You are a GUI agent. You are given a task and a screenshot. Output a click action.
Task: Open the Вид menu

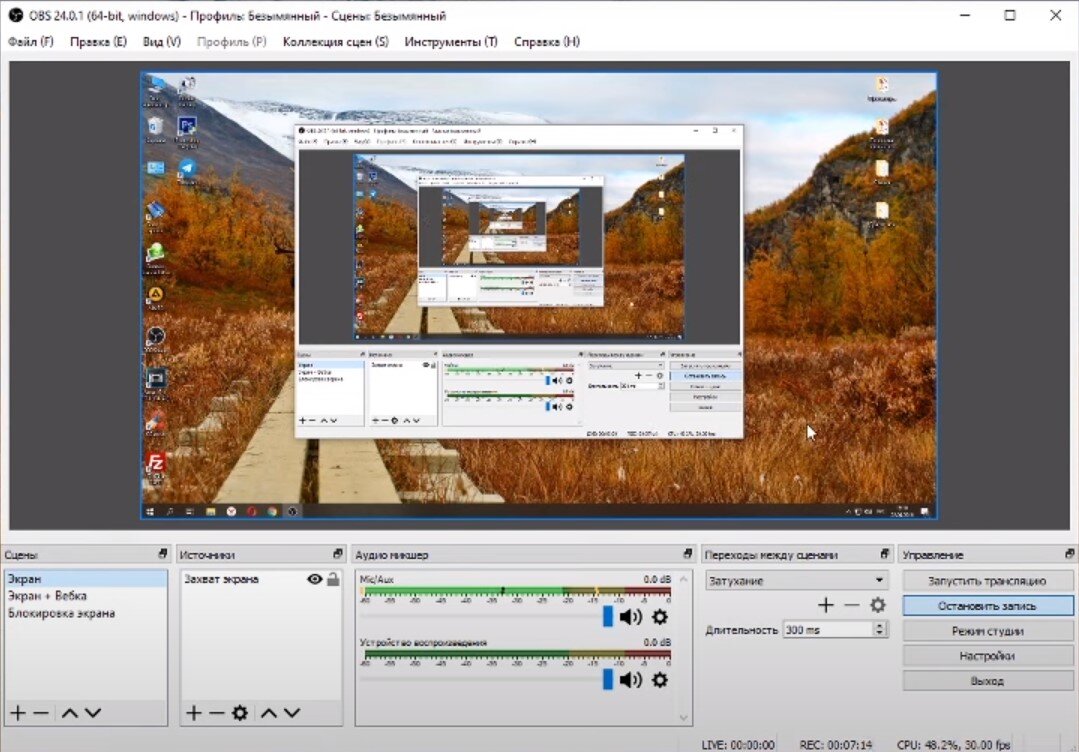coord(162,41)
